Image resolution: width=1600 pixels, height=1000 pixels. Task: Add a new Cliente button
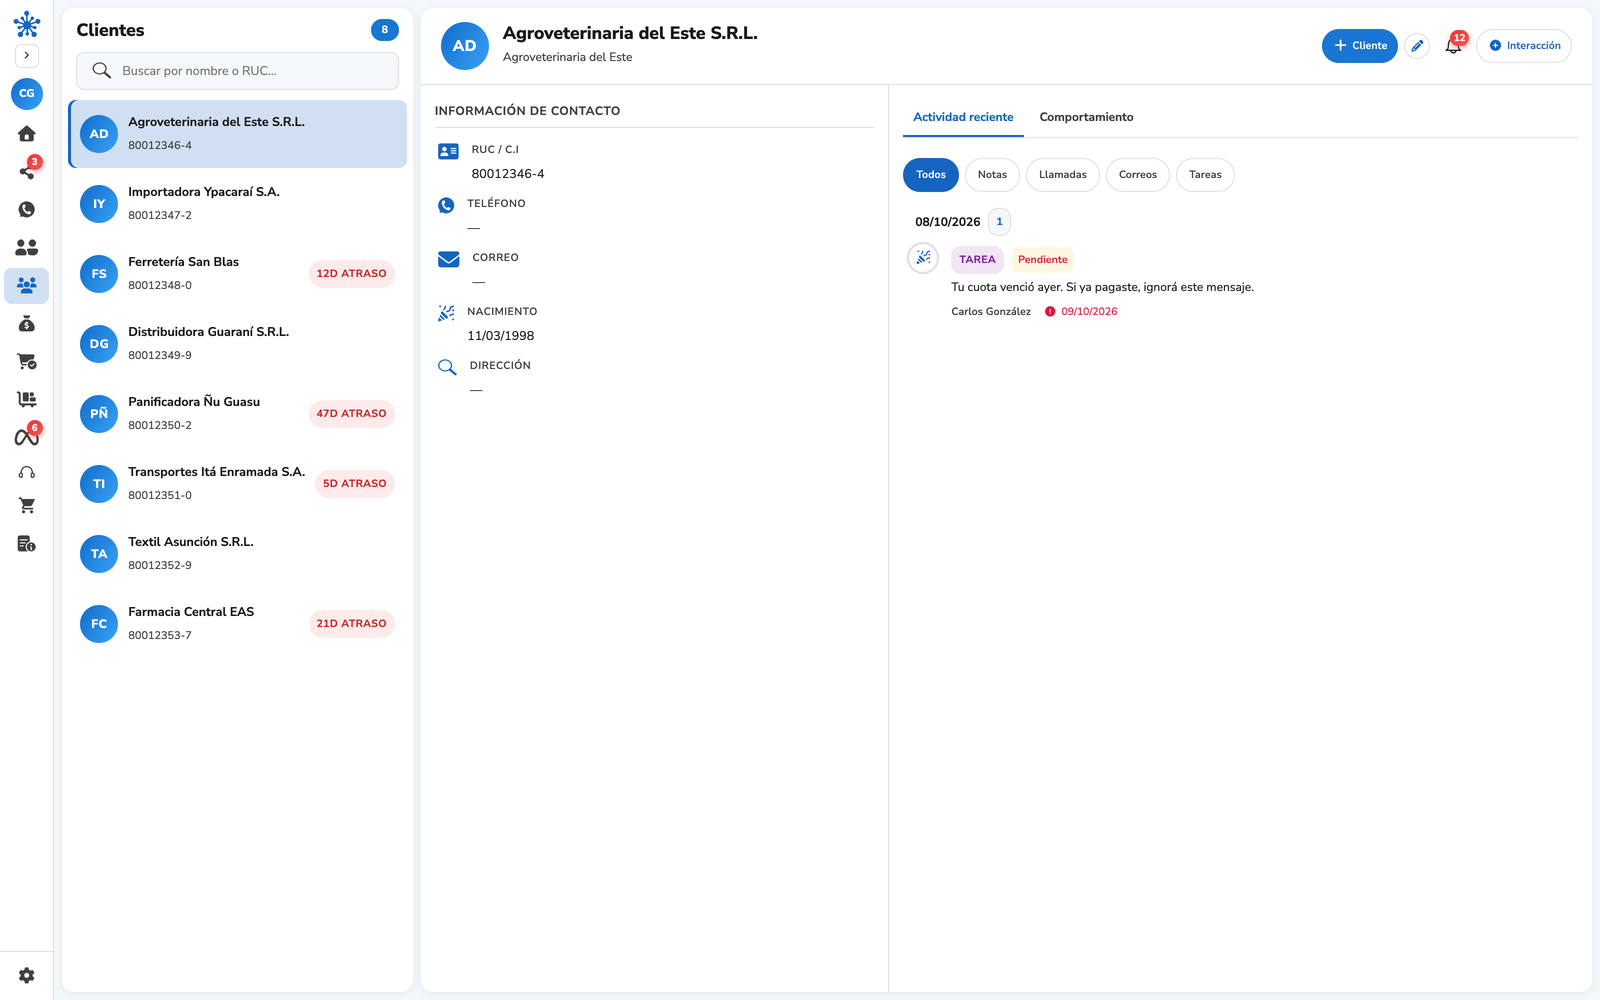pos(1360,46)
